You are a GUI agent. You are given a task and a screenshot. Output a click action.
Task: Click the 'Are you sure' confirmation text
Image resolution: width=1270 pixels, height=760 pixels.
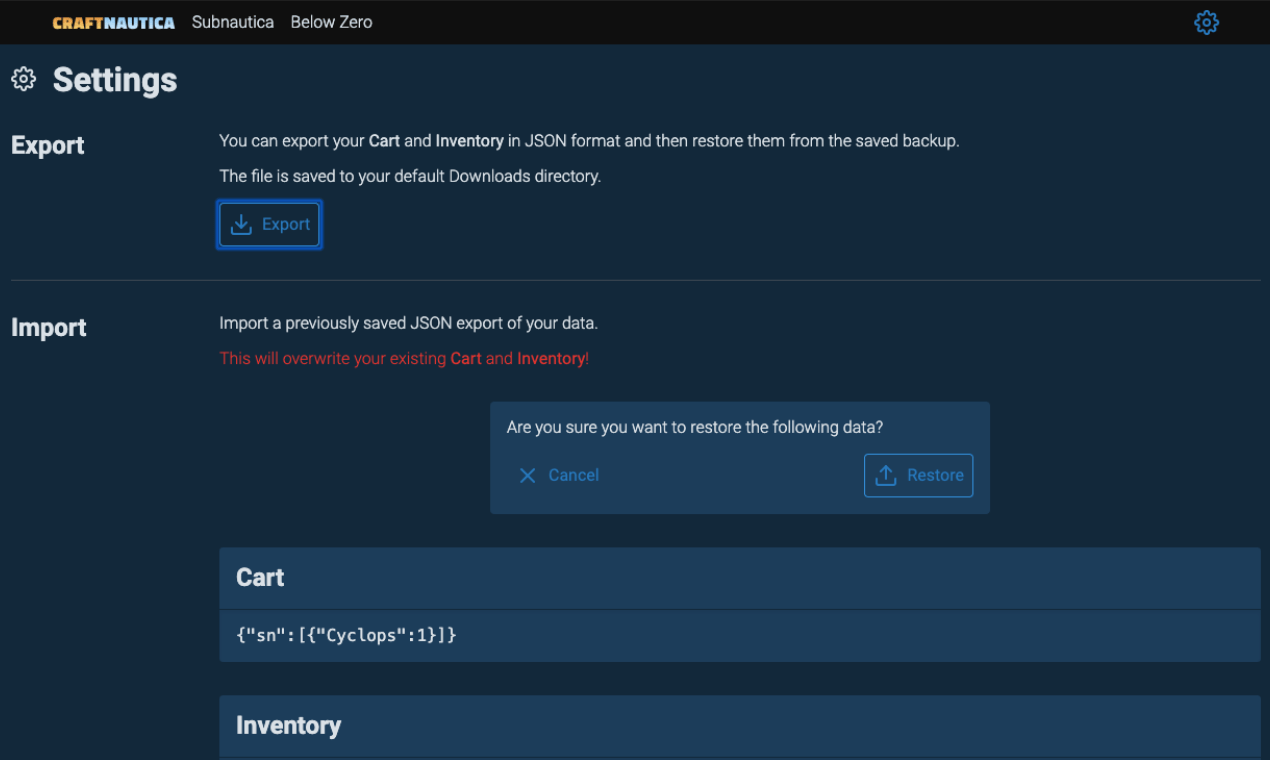(x=695, y=427)
